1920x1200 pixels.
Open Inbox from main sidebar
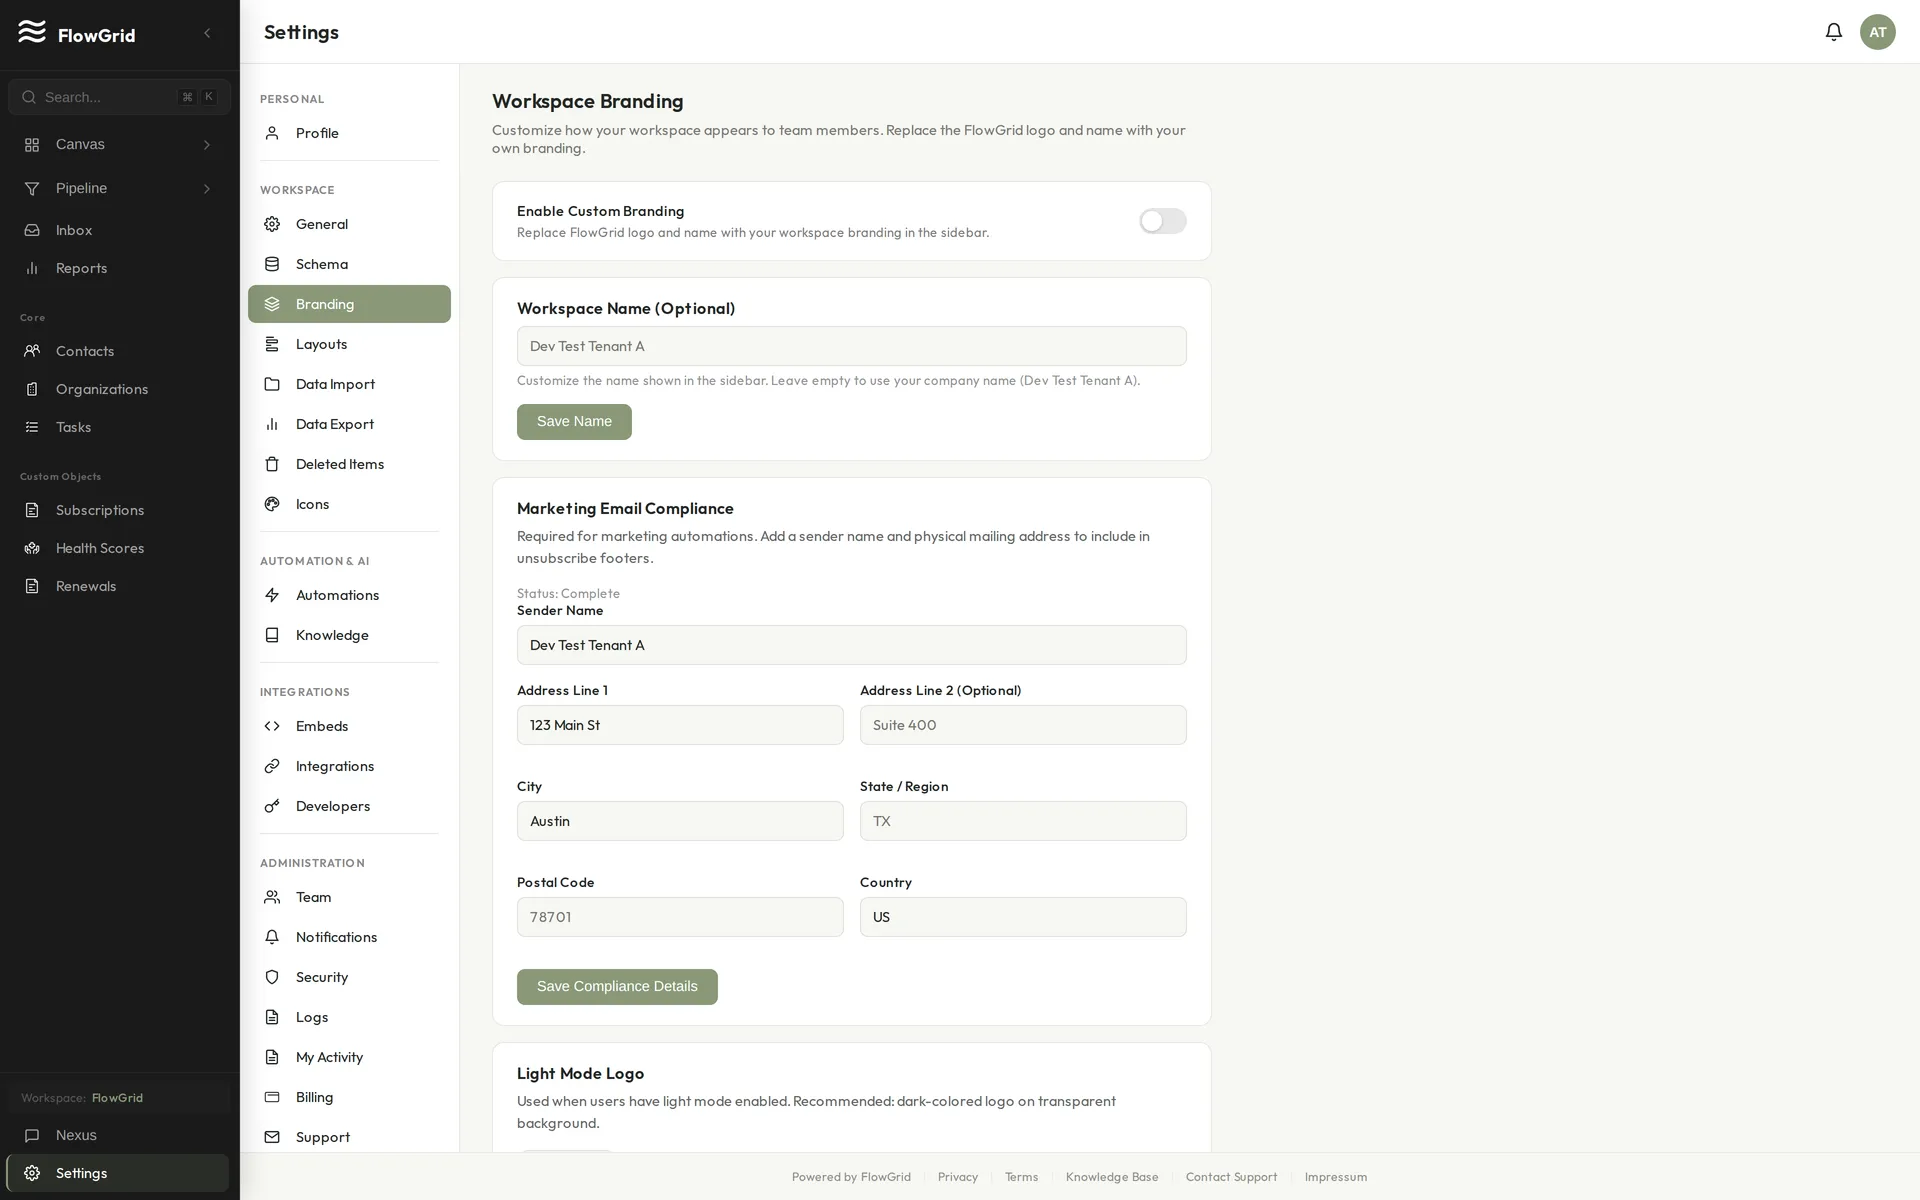pos(119,230)
